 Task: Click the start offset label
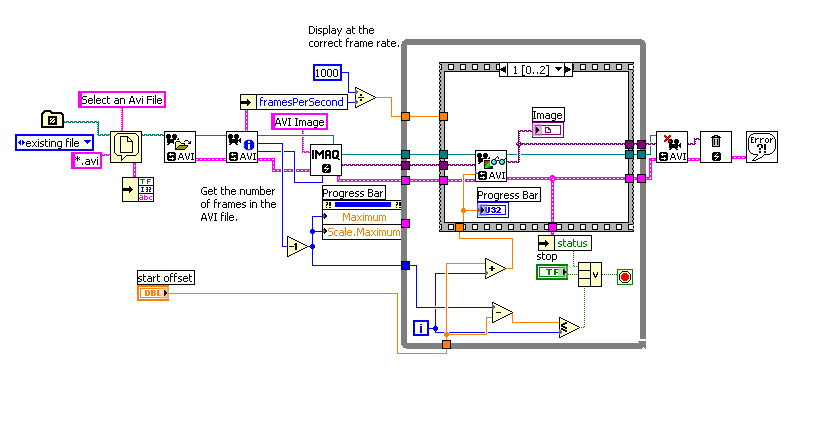pos(165,278)
